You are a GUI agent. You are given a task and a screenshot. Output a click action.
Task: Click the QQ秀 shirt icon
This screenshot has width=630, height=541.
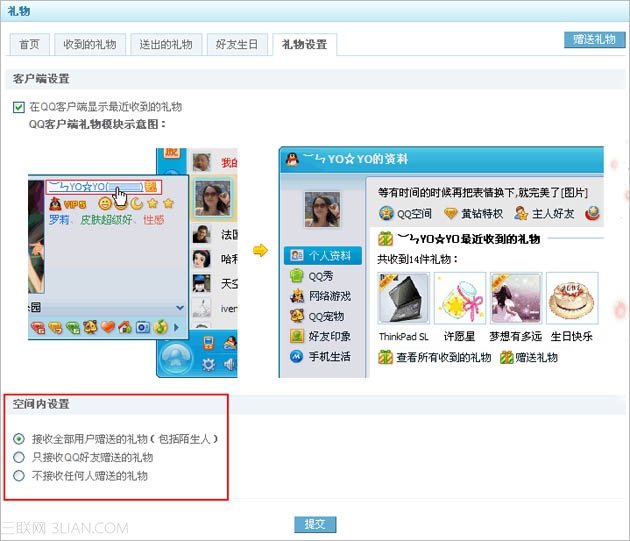click(297, 276)
